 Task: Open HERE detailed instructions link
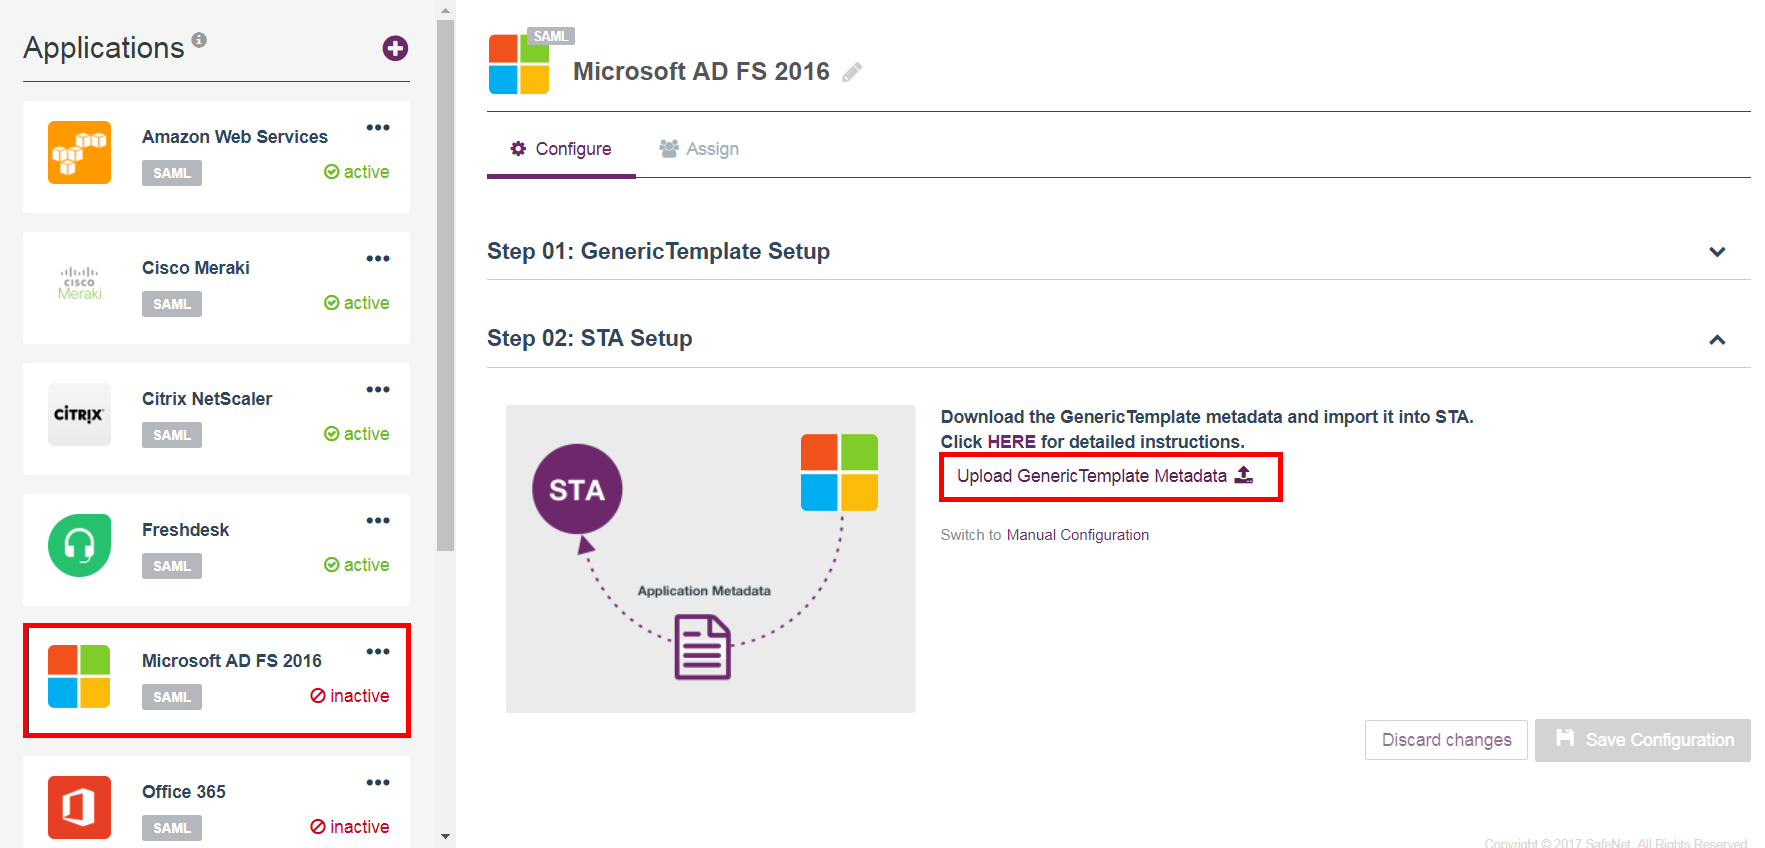click(1011, 441)
